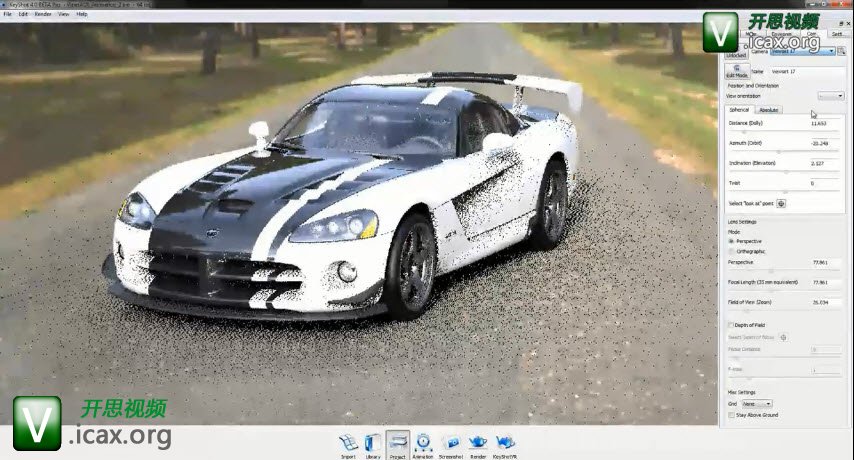Open the Edit menu
Image resolution: width=854 pixels, height=460 pixels.
click(x=23, y=14)
